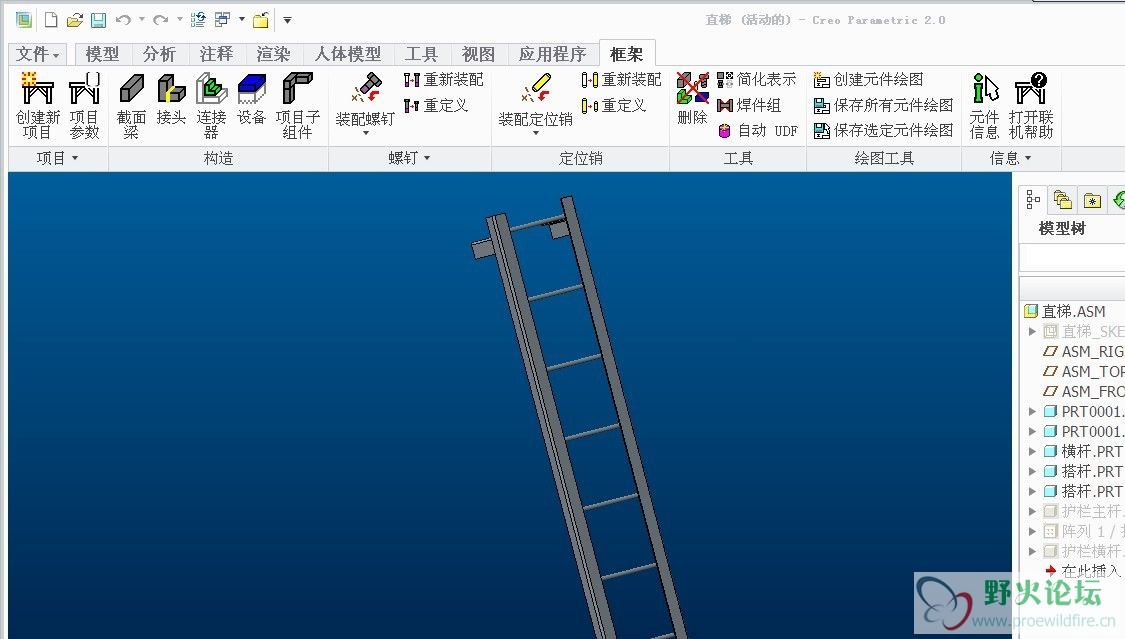
Task: Select the 连接器 connector tool
Action: [x=211, y=106]
